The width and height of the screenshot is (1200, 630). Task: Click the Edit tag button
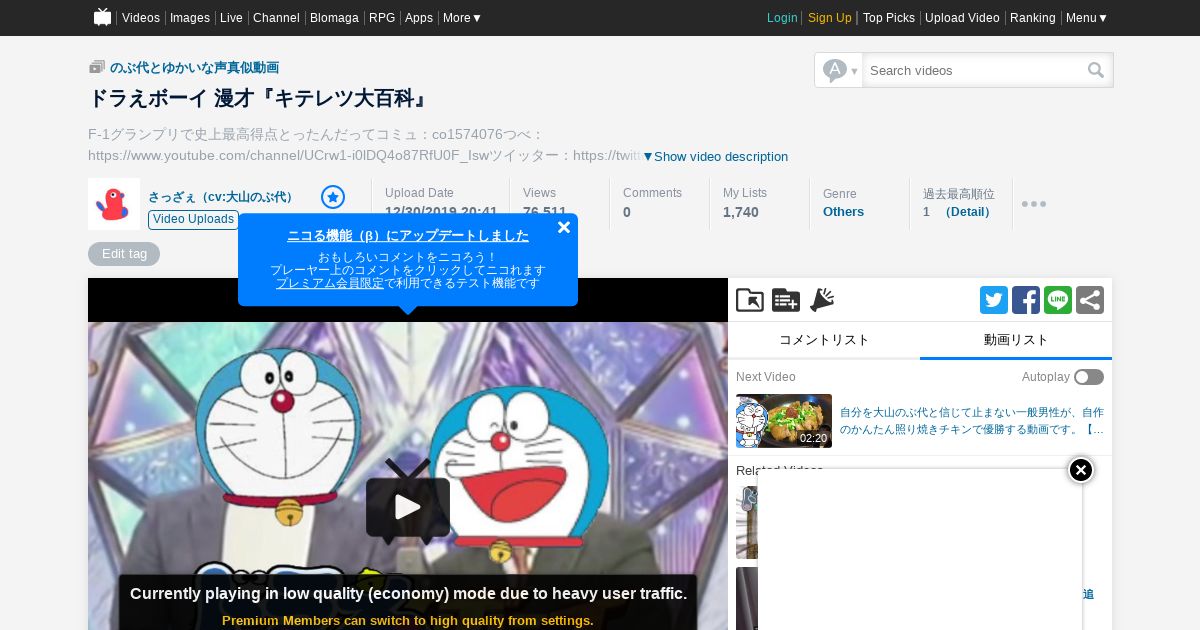click(x=124, y=254)
